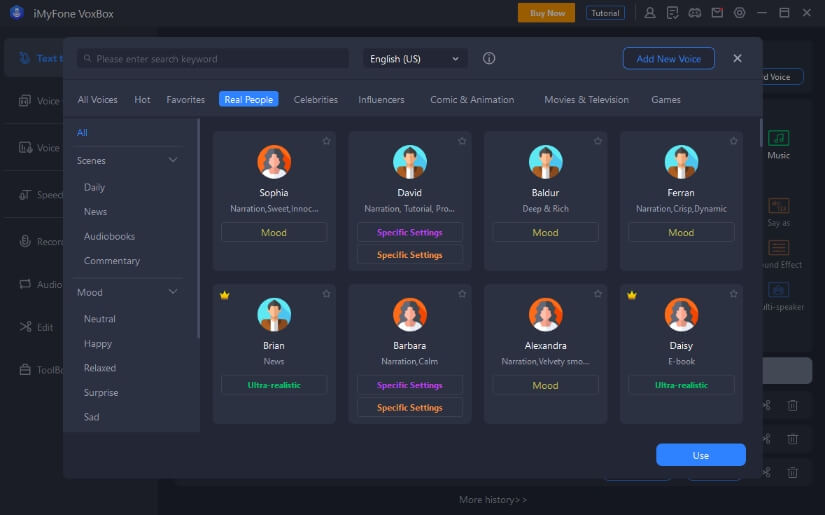
Task: Close the voice selection dialog
Action: (x=737, y=58)
